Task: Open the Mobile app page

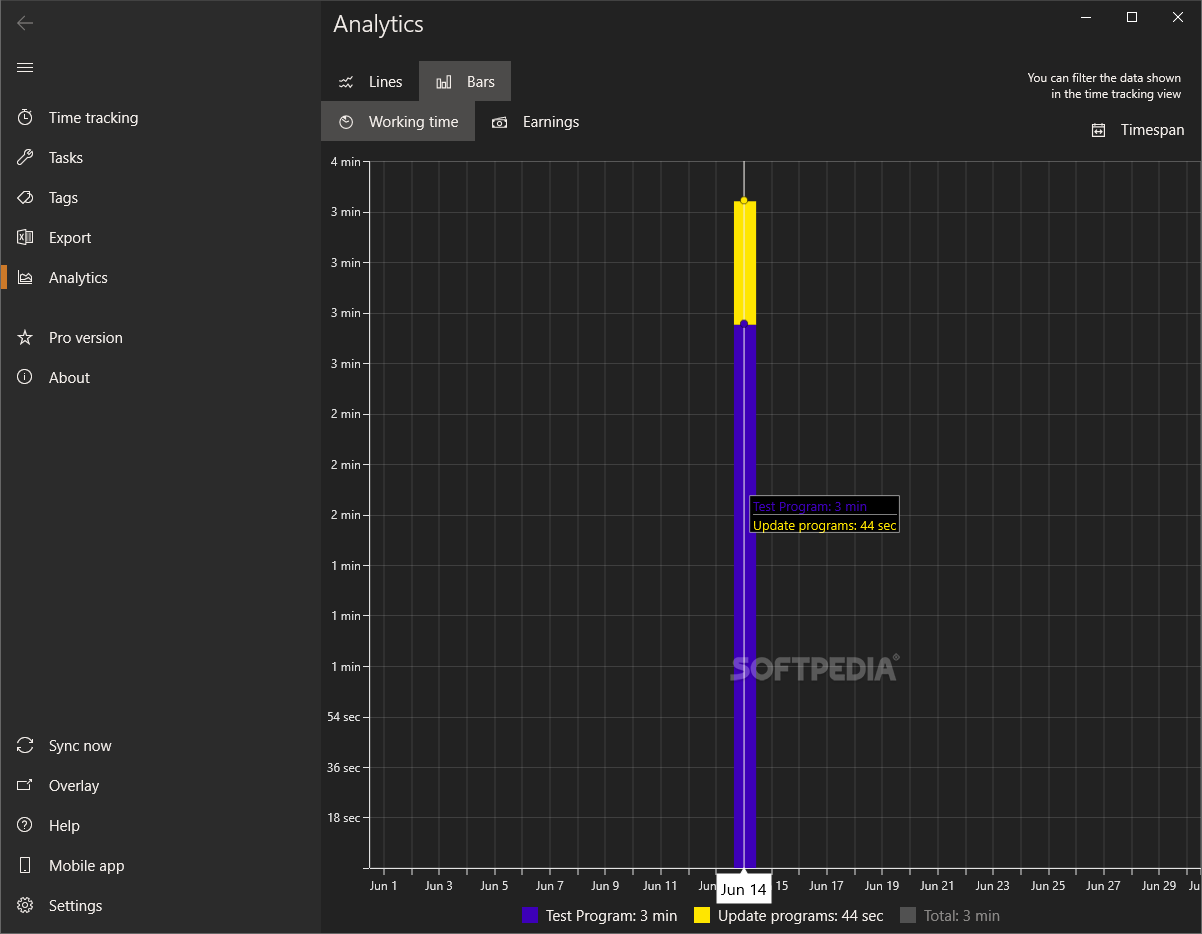Action: 160,866
